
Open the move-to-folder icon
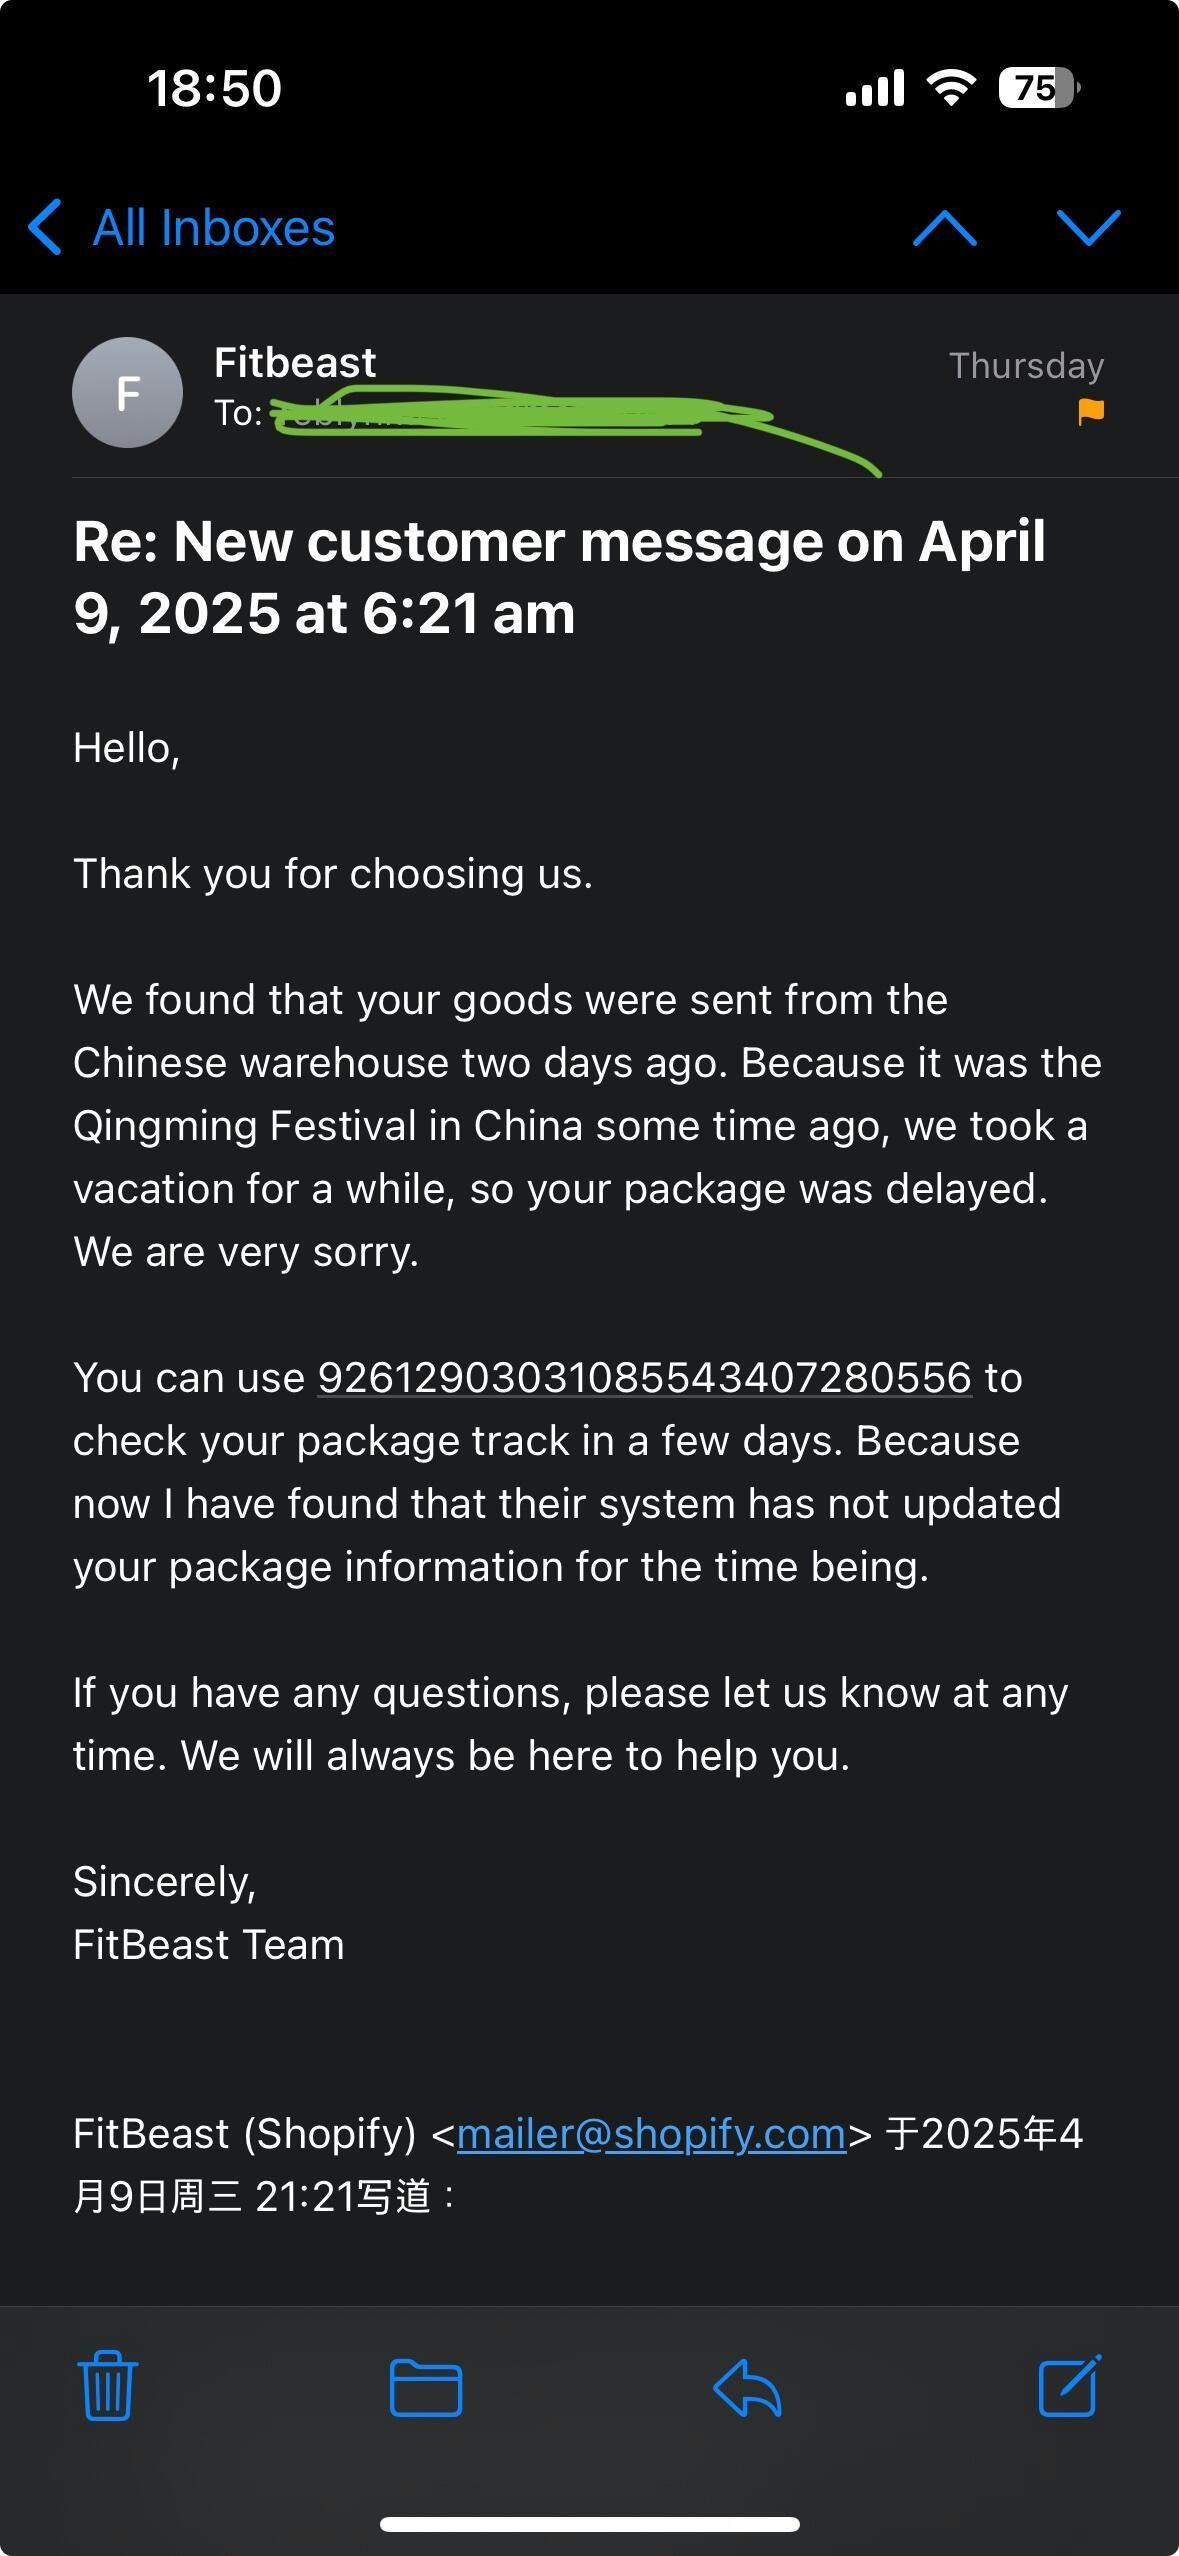(x=425, y=2387)
